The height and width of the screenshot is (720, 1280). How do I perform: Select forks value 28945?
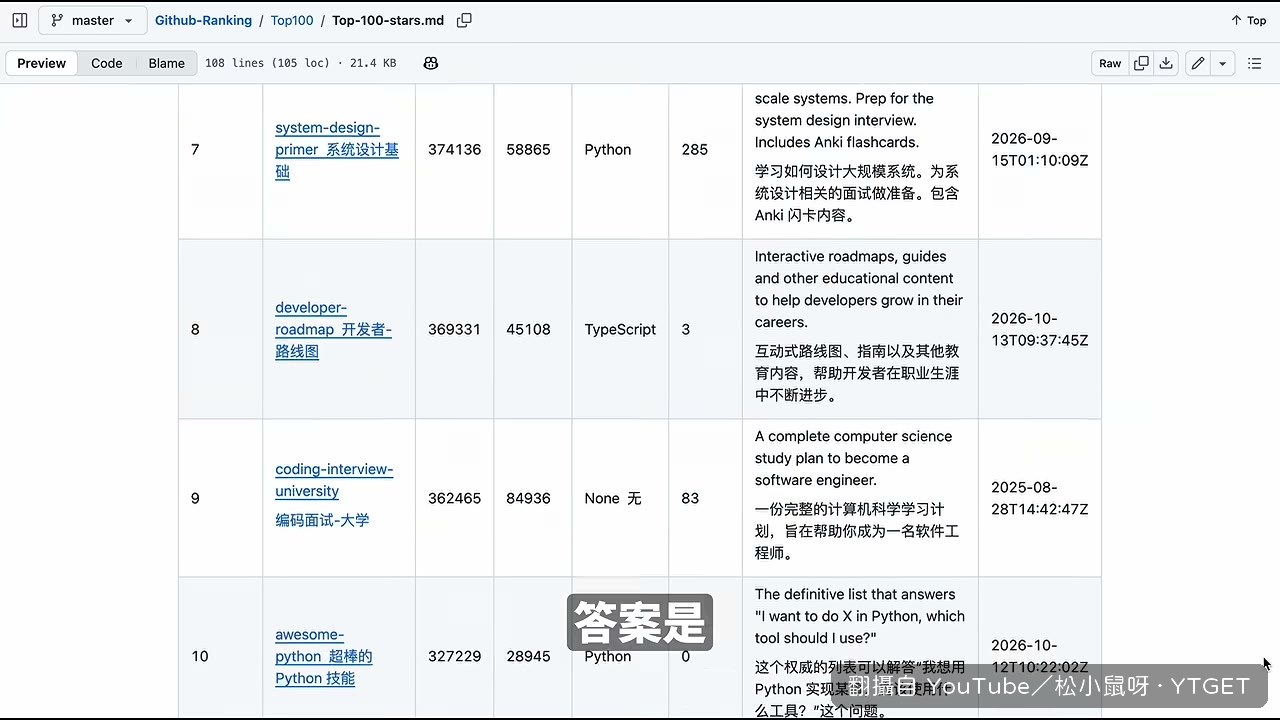click(x=528, y=656)
